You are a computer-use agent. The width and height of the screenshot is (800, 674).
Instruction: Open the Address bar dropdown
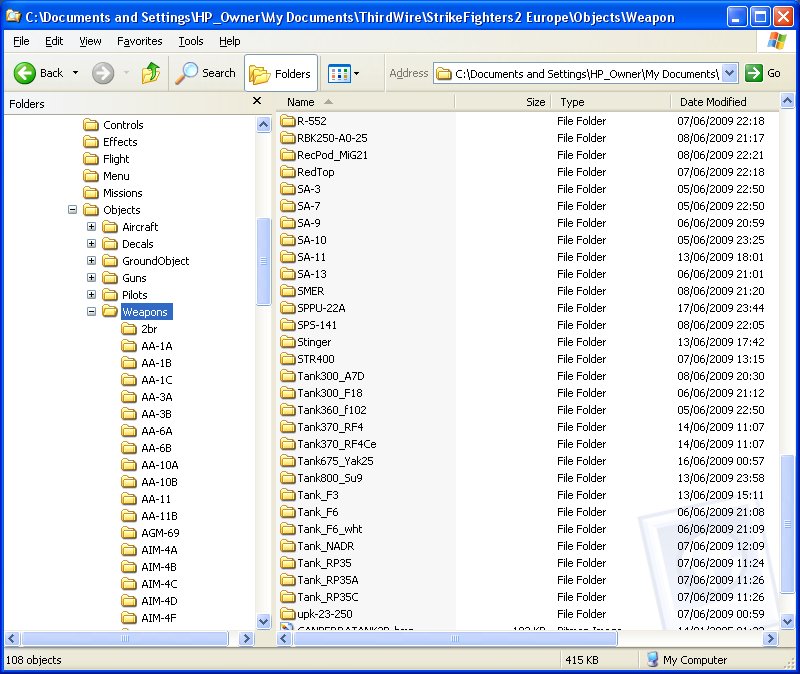(x=730, y=73)
